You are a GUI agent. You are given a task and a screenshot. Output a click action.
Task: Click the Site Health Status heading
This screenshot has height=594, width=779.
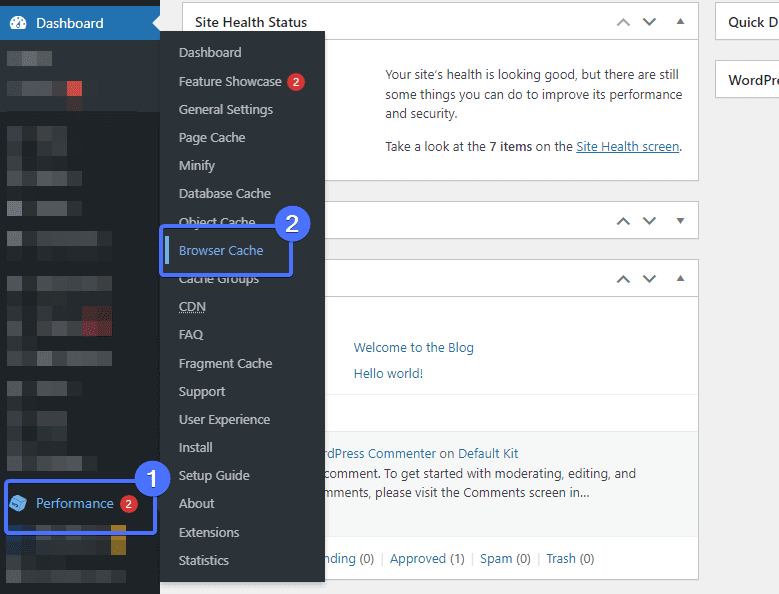(x=251, y=22)
